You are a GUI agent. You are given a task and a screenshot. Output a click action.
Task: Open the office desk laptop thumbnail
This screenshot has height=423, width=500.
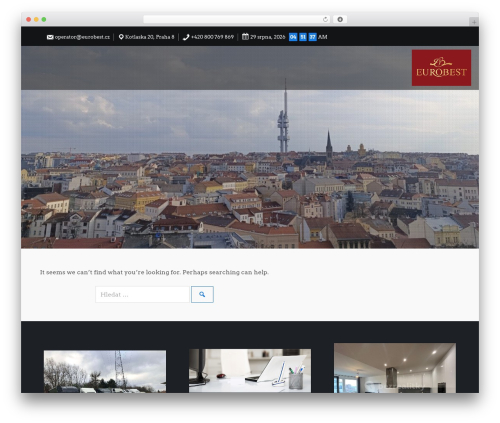pyautogui.click(x=250, y=371)
